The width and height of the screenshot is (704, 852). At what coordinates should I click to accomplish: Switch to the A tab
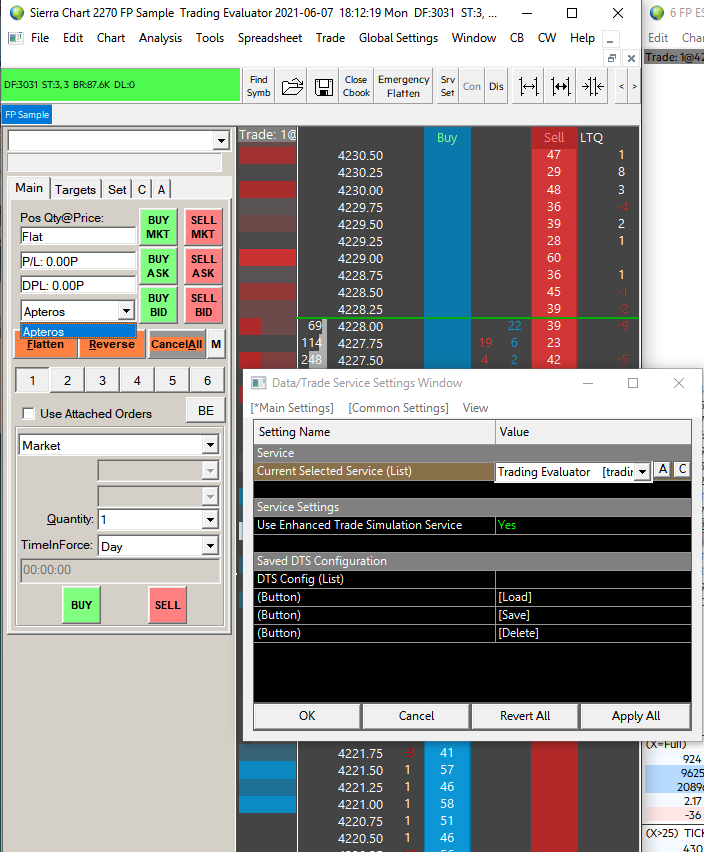[161, 190]
